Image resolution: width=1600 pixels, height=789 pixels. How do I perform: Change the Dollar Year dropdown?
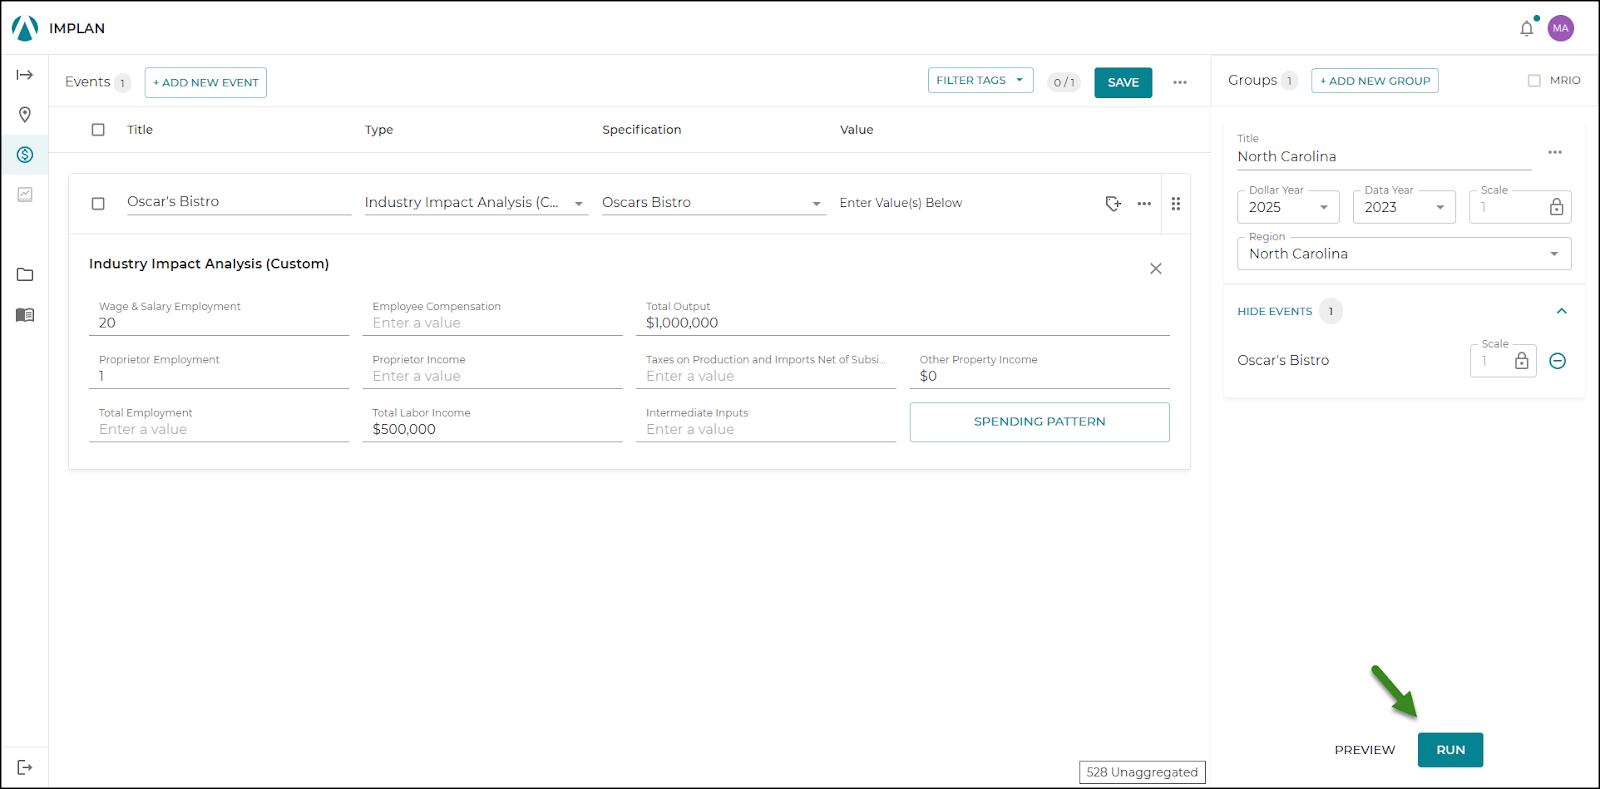1288,207
